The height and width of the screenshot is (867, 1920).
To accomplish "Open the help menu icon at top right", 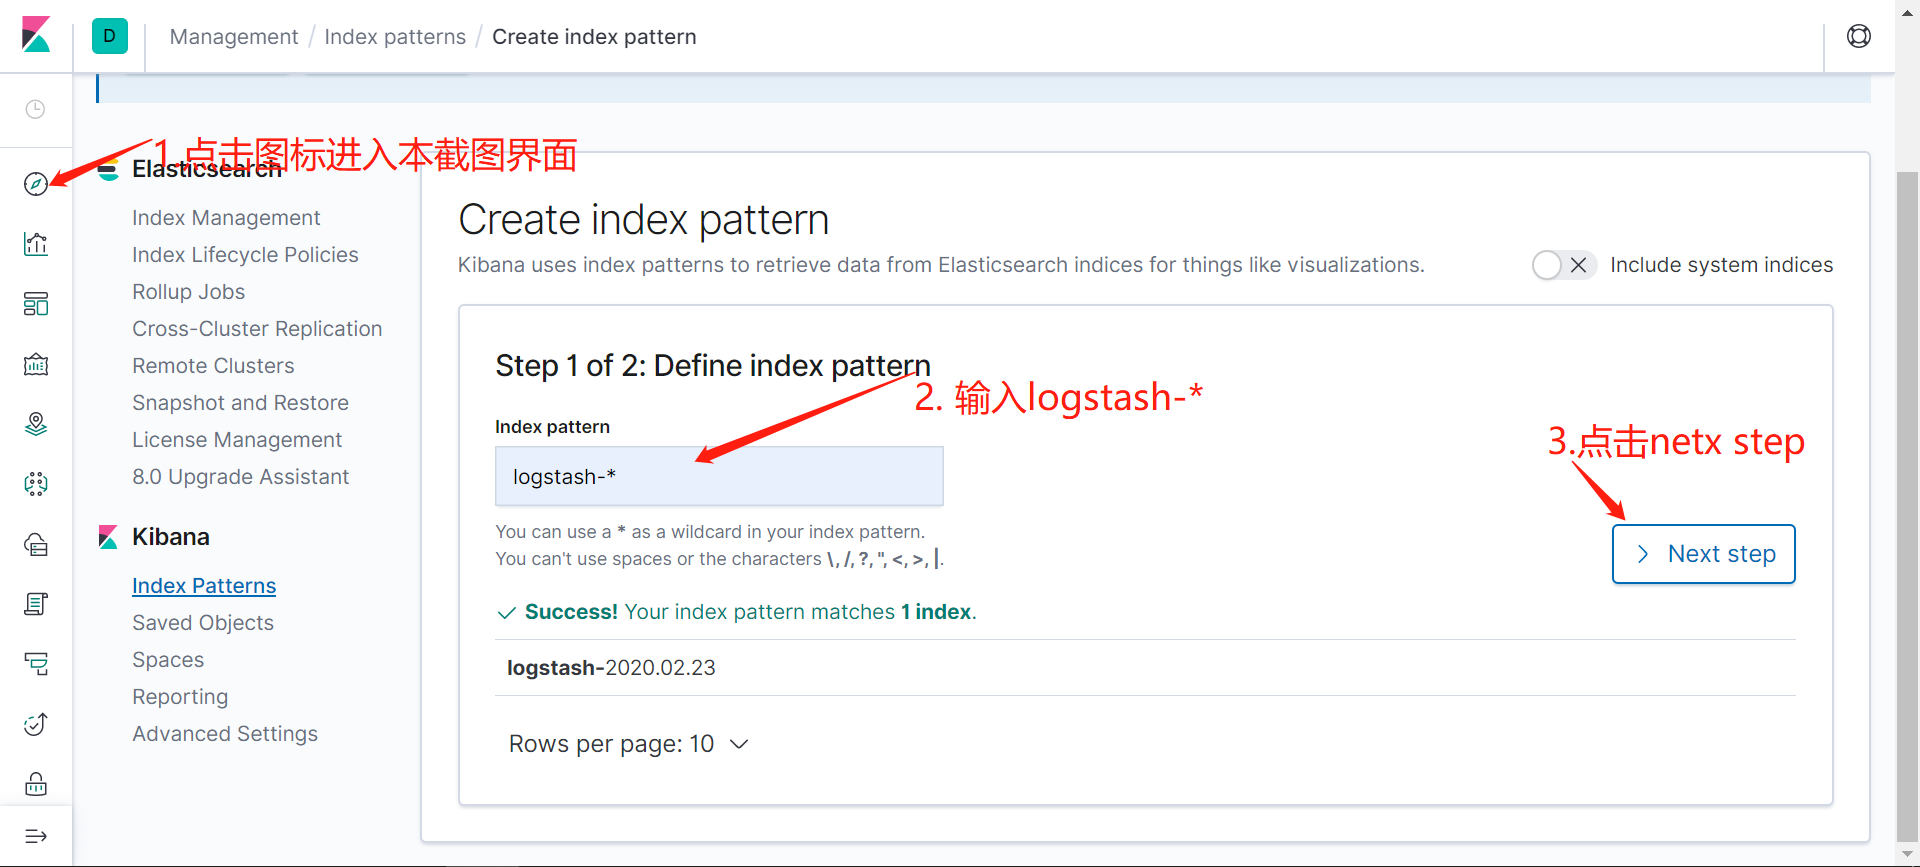I will tap(1859, 36).
